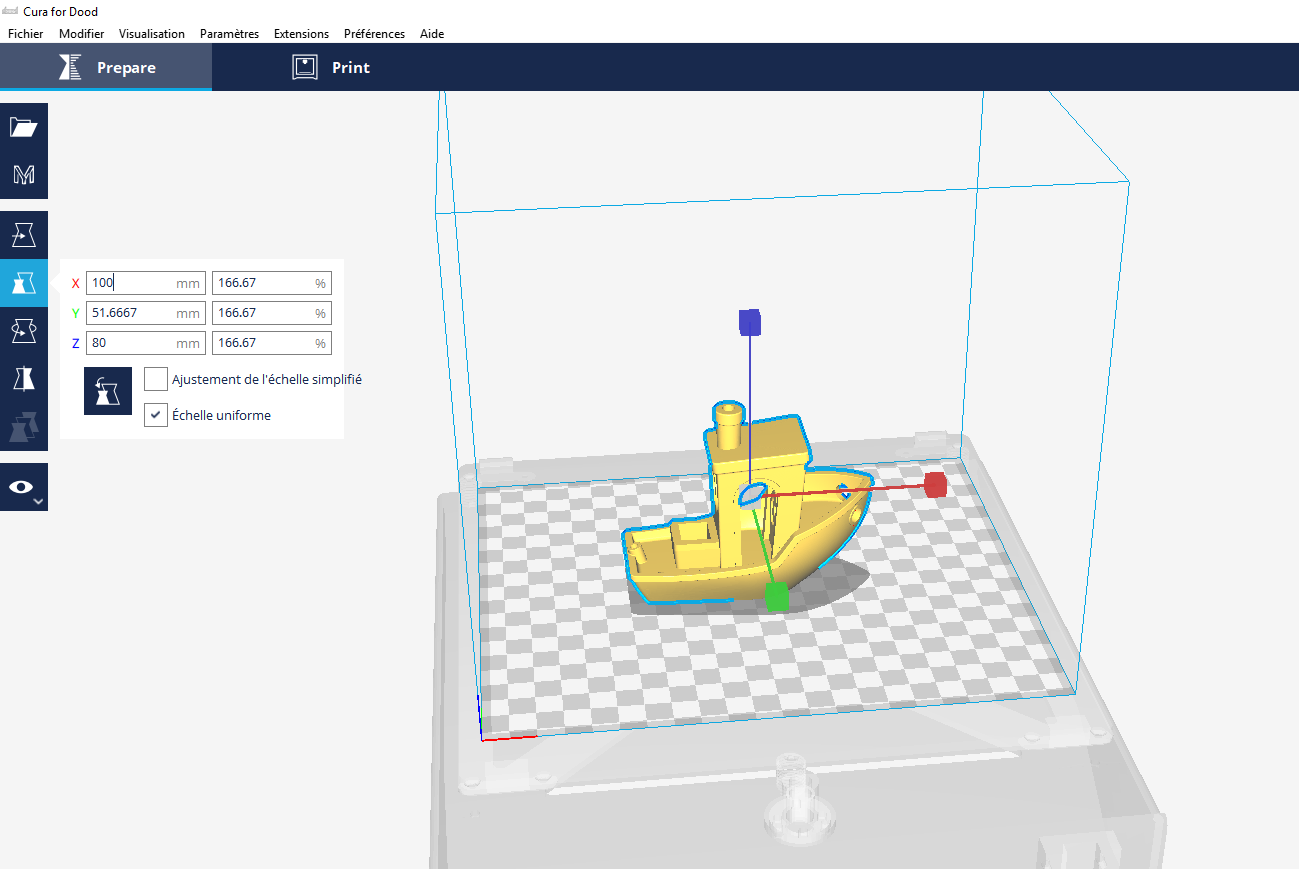This screenshot has width=1299, height=869.
Task: Switch to the Print tab
Action: [x=331, y=67]
